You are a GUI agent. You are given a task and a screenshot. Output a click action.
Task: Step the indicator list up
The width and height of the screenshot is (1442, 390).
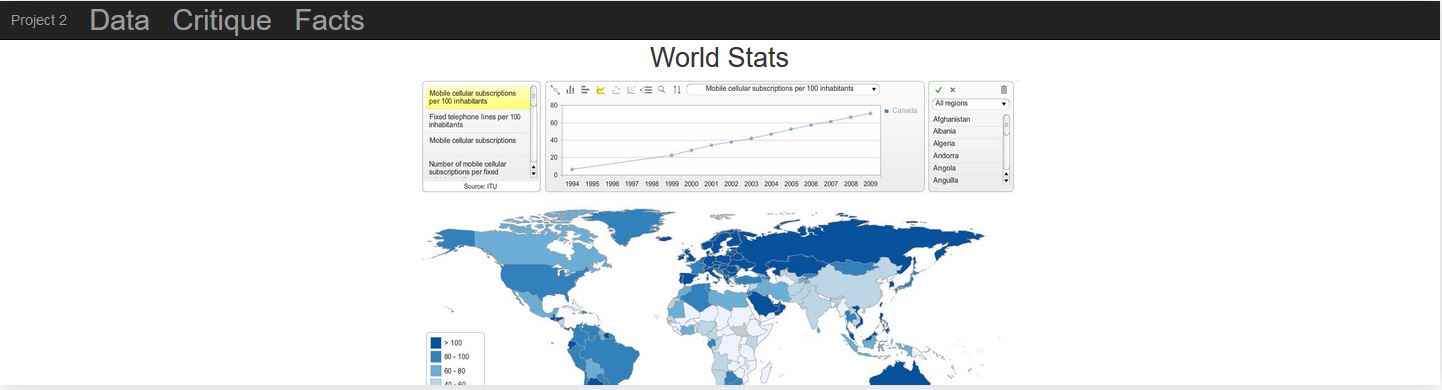pos(533,167)
